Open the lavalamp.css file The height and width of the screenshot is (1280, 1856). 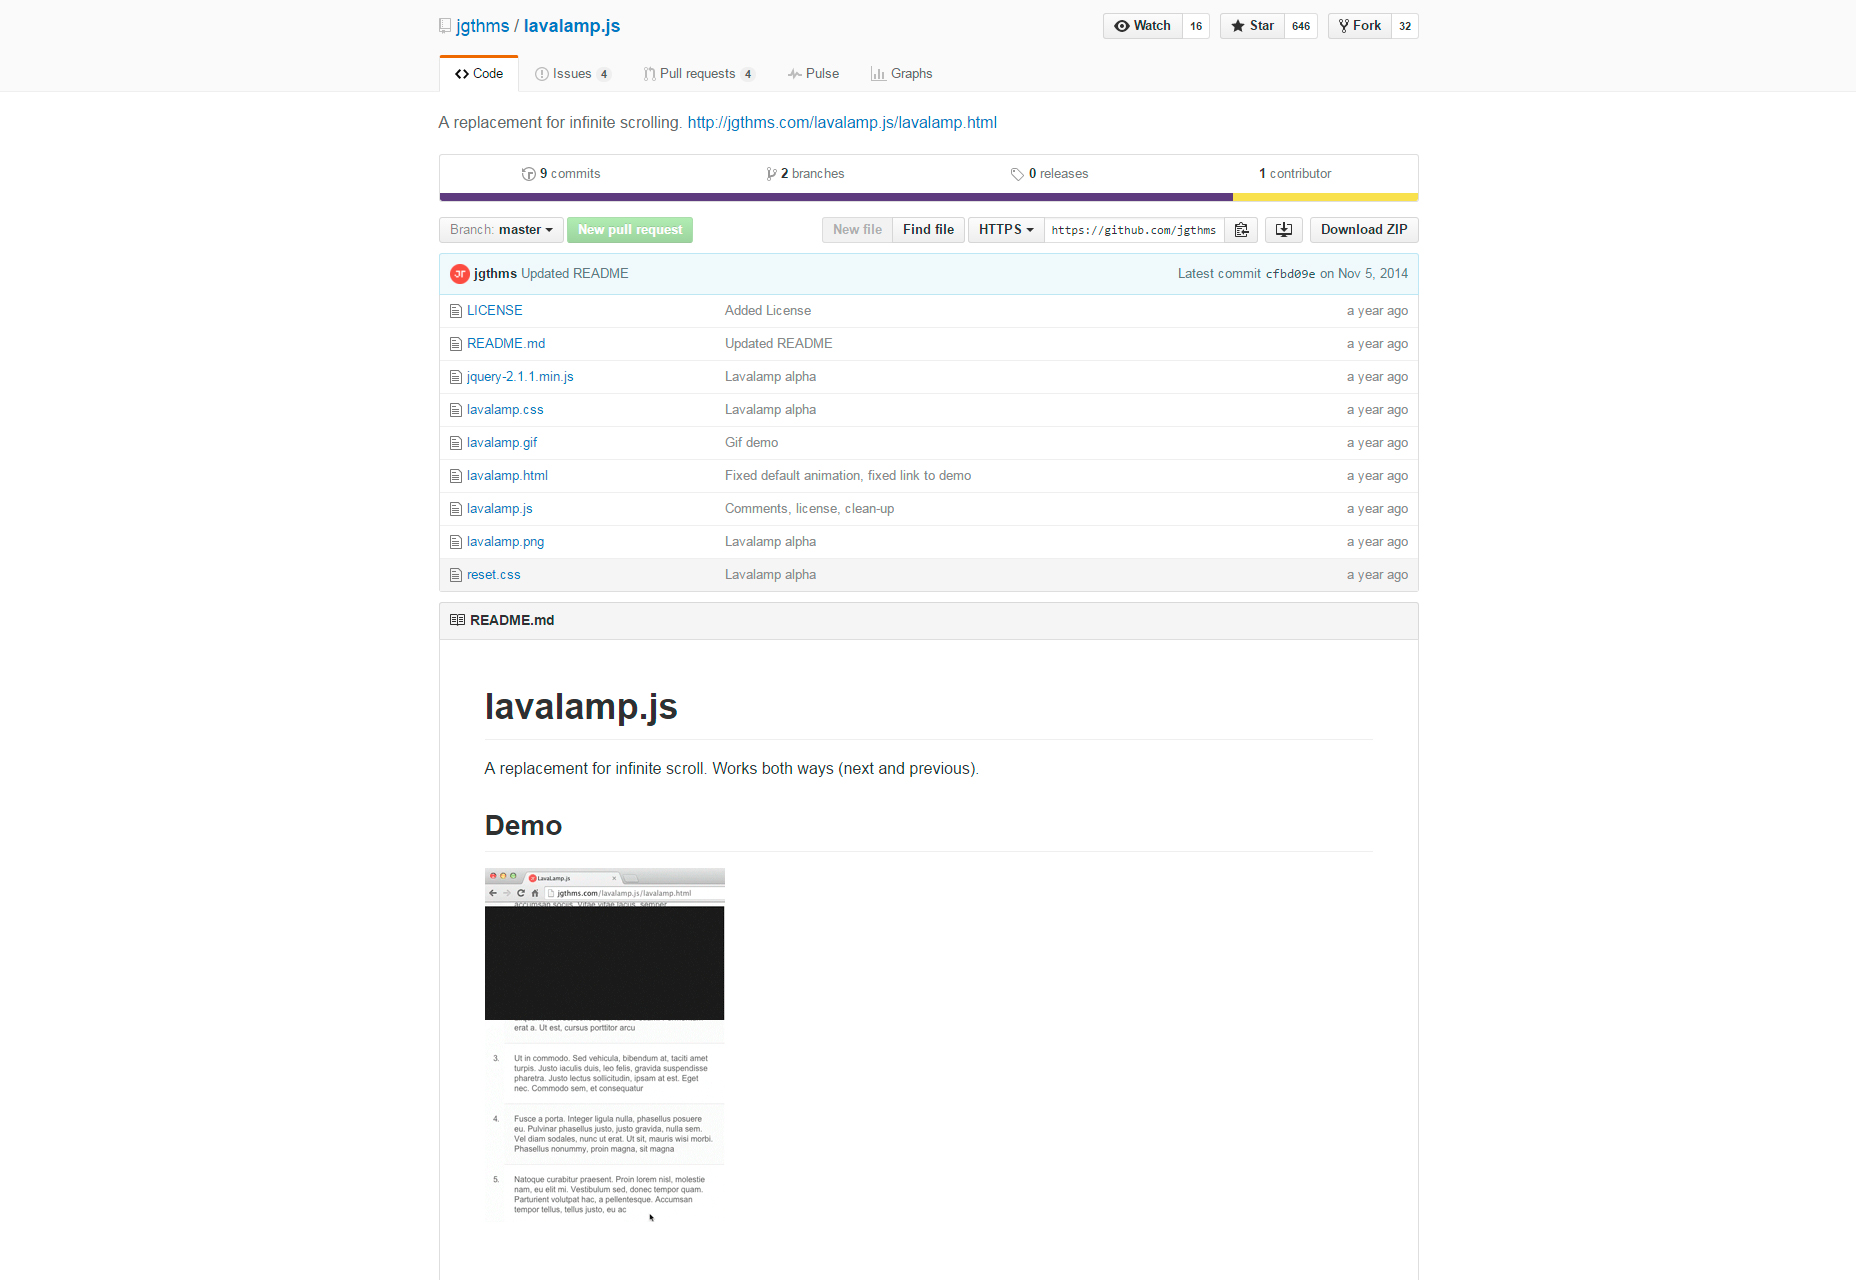click(505, 410)
